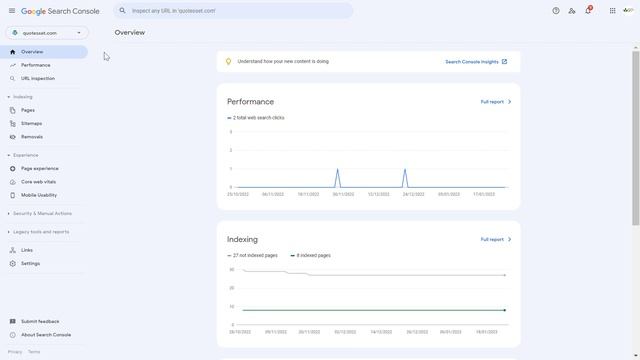Click the Performance card heading
The width and height of the screenshot is (640, 360).
point(250,102)
